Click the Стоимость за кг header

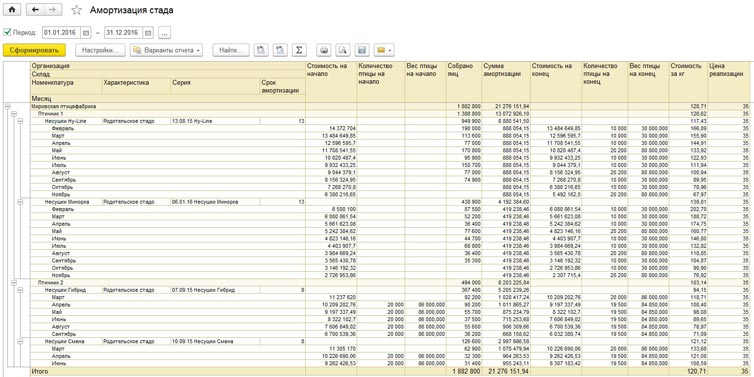pyautogui.click(x=688, y=82)
